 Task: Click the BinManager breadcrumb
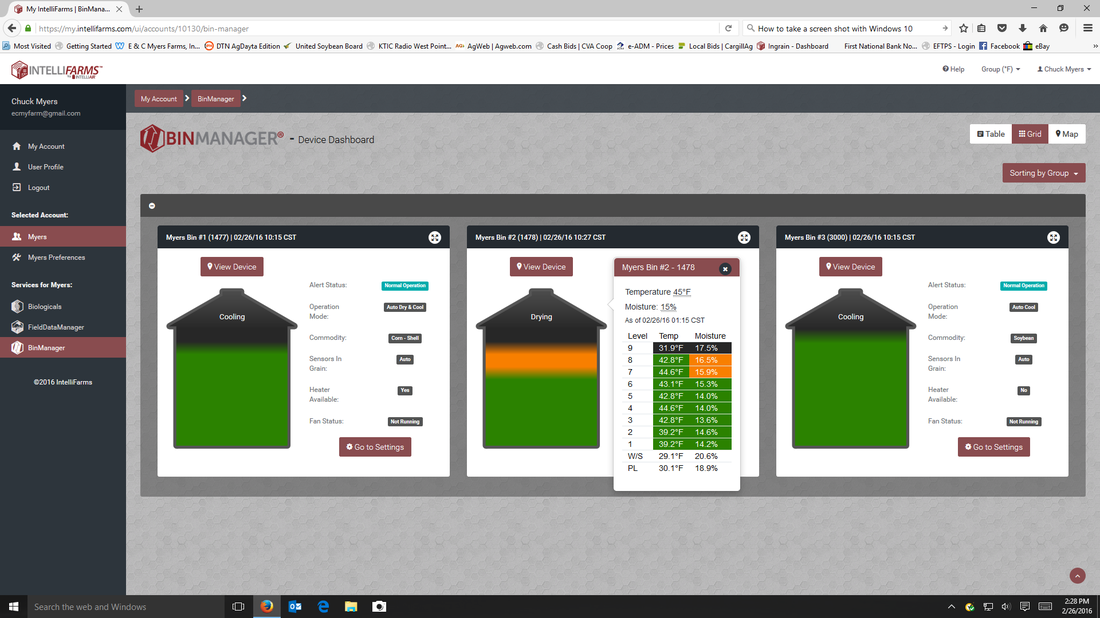coord(215,99)
